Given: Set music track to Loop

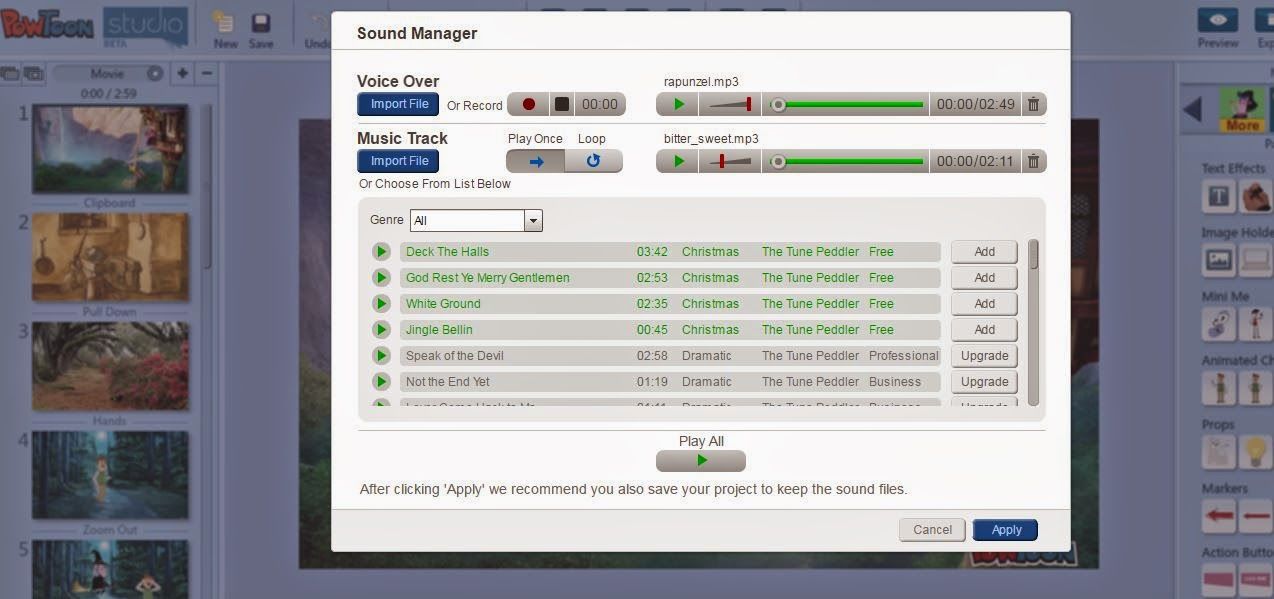Looking at the screenshot, I should coord(593,161).
